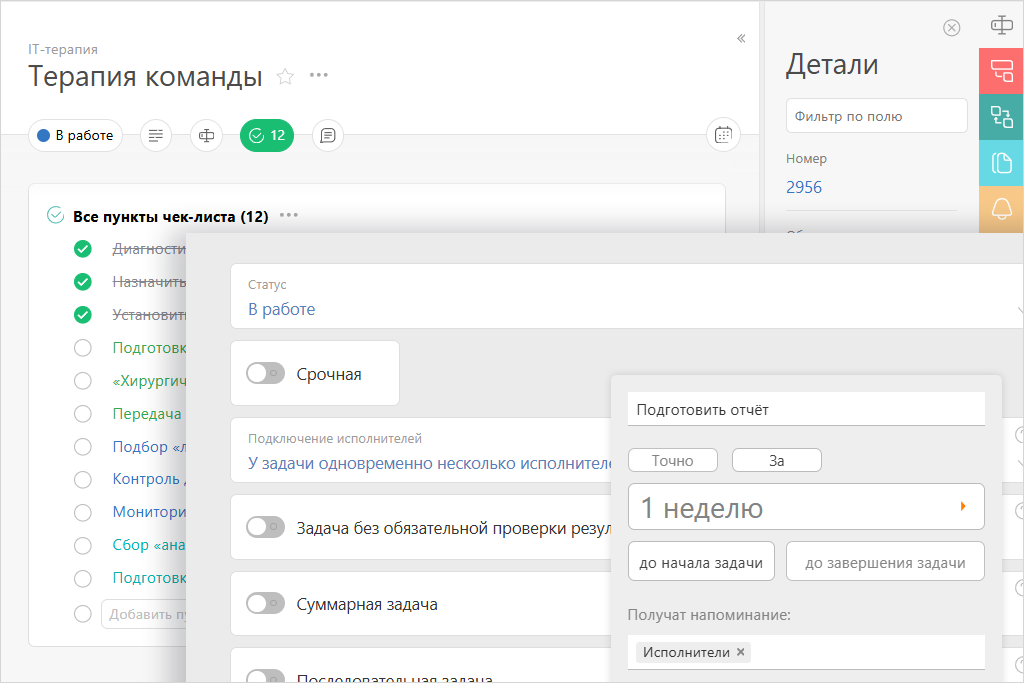Image resolution: width=1024 pixels, height=683 pixels.
Task: Uncheck the Установит… checklist item
Action: (83, 315)
